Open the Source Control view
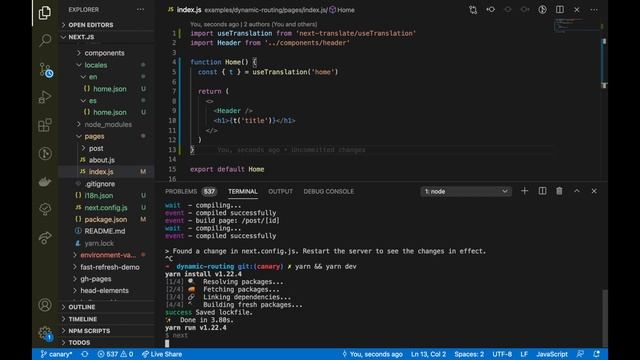This screenshot has height=360, width=640. click(x=46, y=70)
